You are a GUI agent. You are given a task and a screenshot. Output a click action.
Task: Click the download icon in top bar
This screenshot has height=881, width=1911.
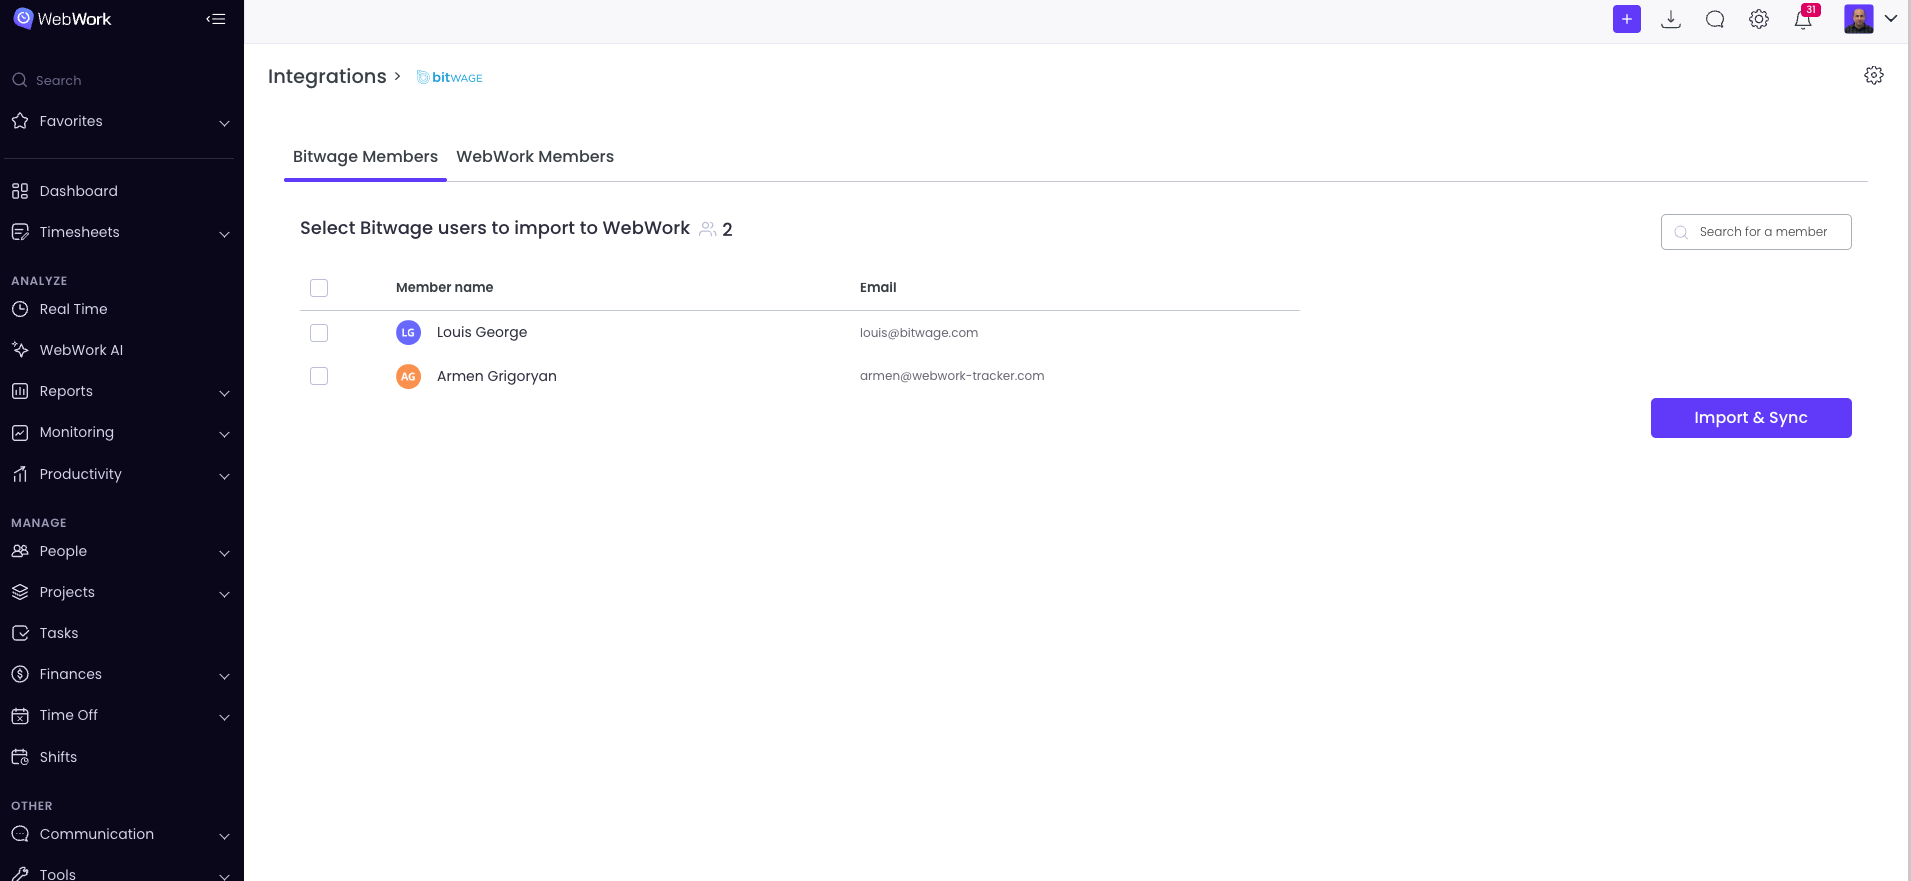[x=1670, y=19]
